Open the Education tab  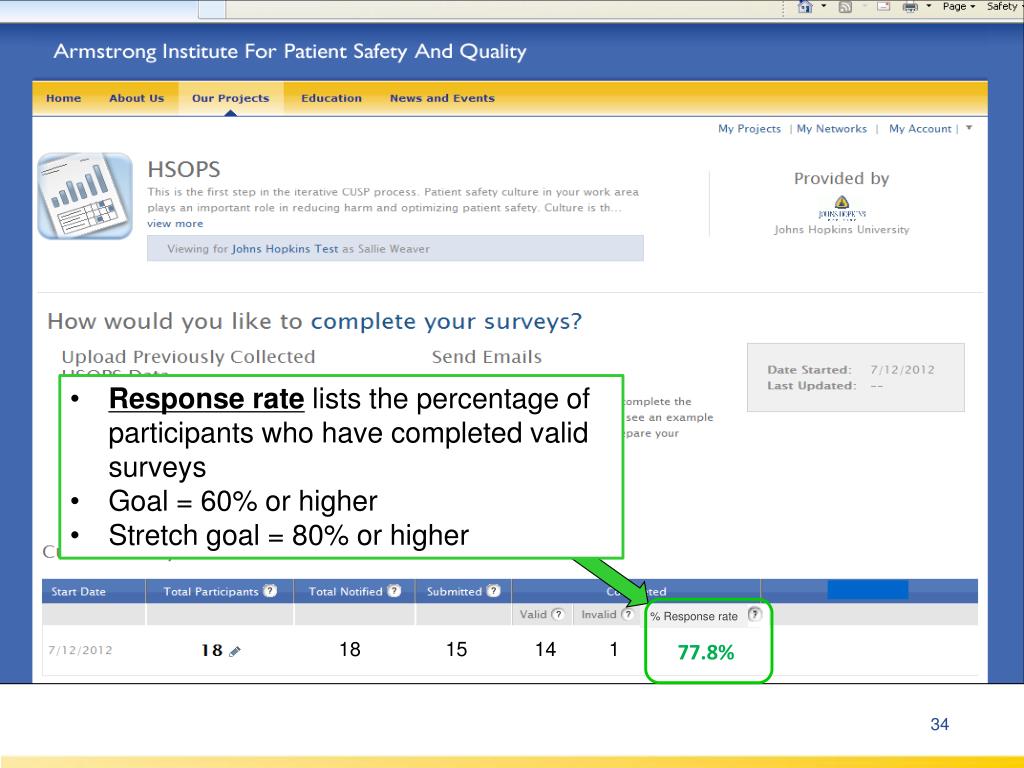point(331,98)
